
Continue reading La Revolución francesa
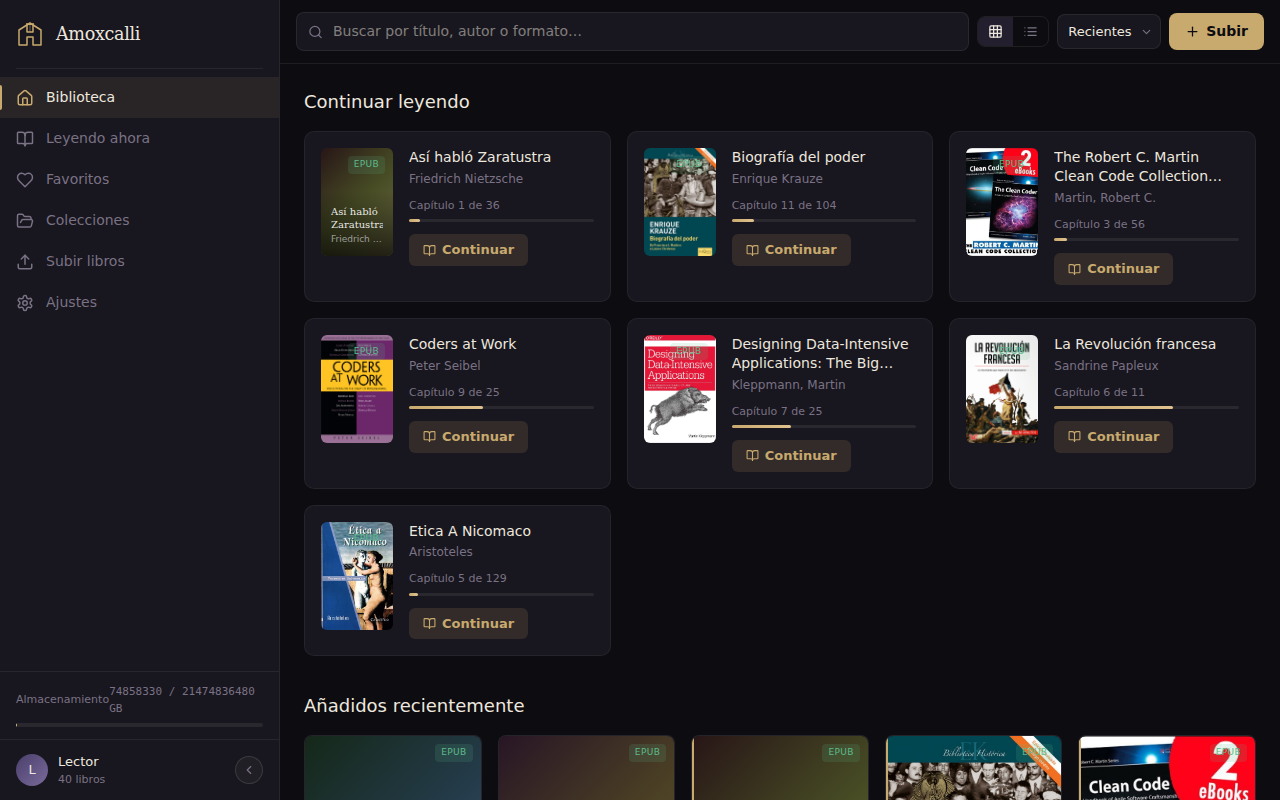(1113, 437)
